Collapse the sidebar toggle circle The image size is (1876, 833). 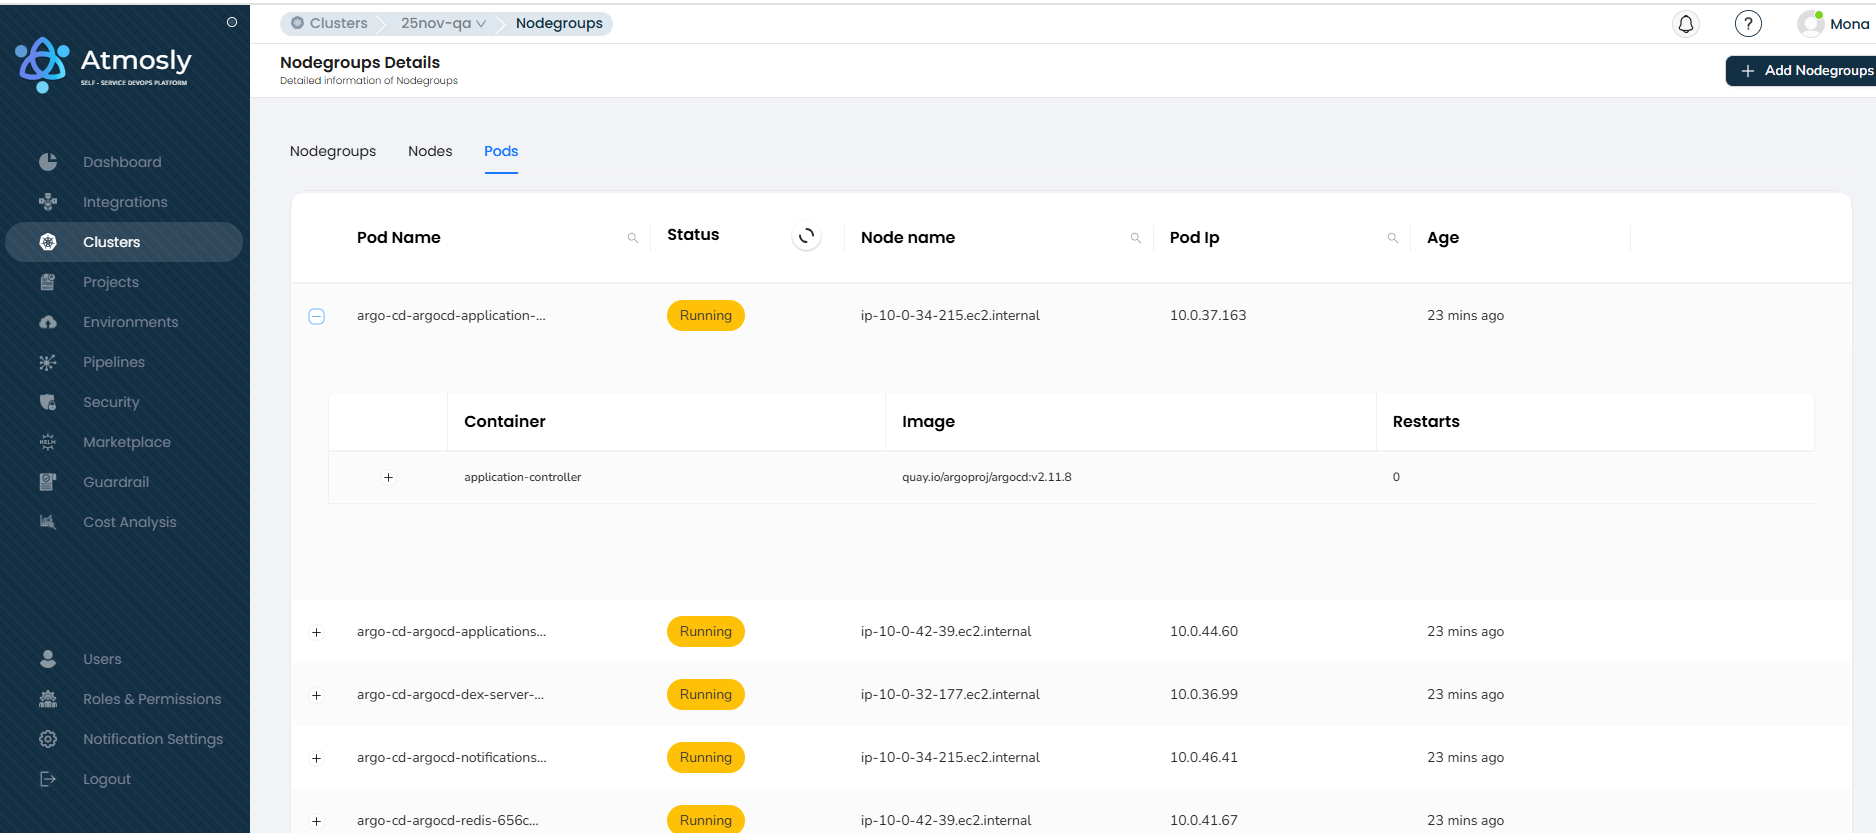[x=232, y=22]
